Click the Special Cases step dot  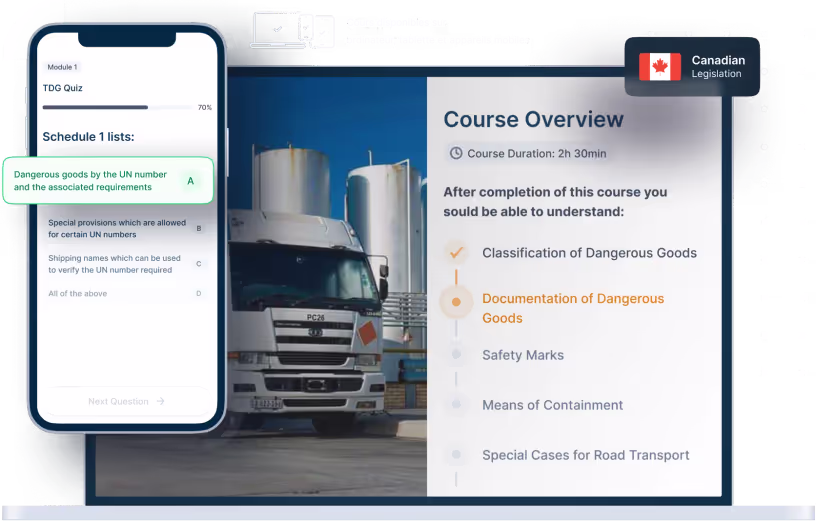click(456, 454)
